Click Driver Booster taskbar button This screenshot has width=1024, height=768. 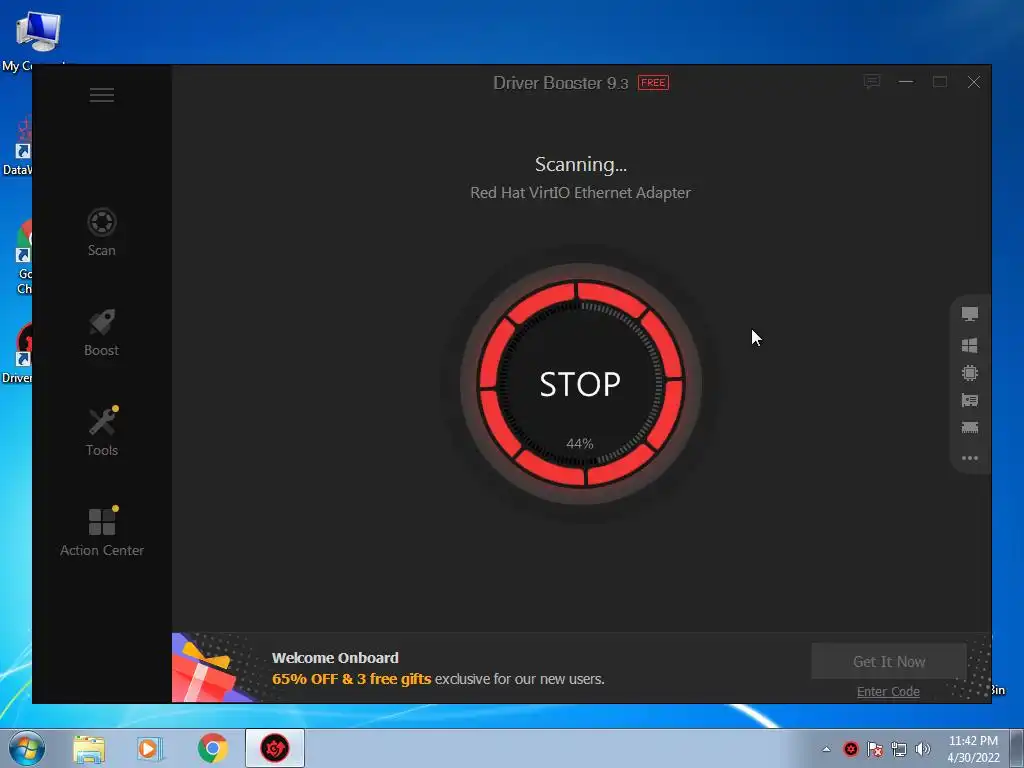coord(275,748)
